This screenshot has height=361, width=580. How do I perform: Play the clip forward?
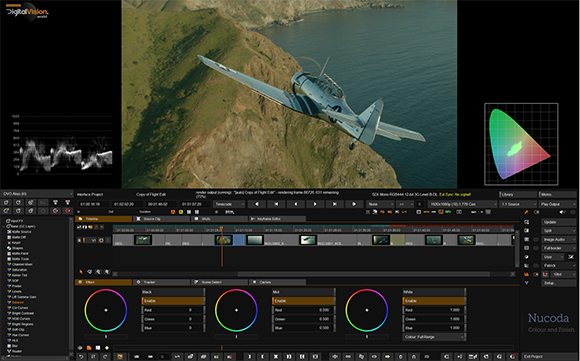coord(354,204)
